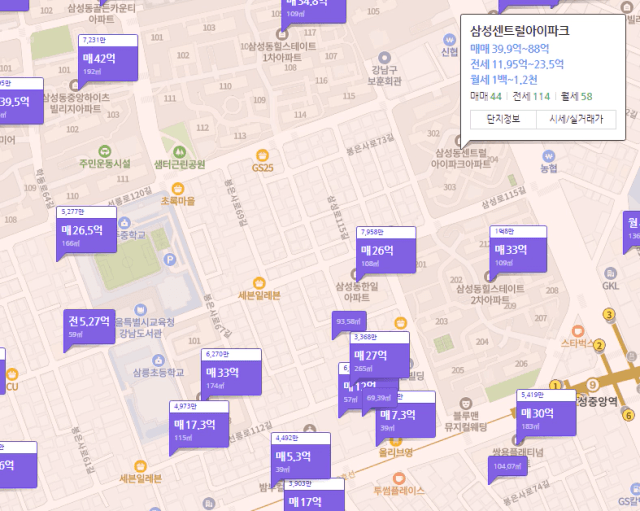The width and height of the screenshot is (640, 511).
Task: Click the 삼성동중앙하이츠 빌리지아파트 label
Action: coord(76,103)
